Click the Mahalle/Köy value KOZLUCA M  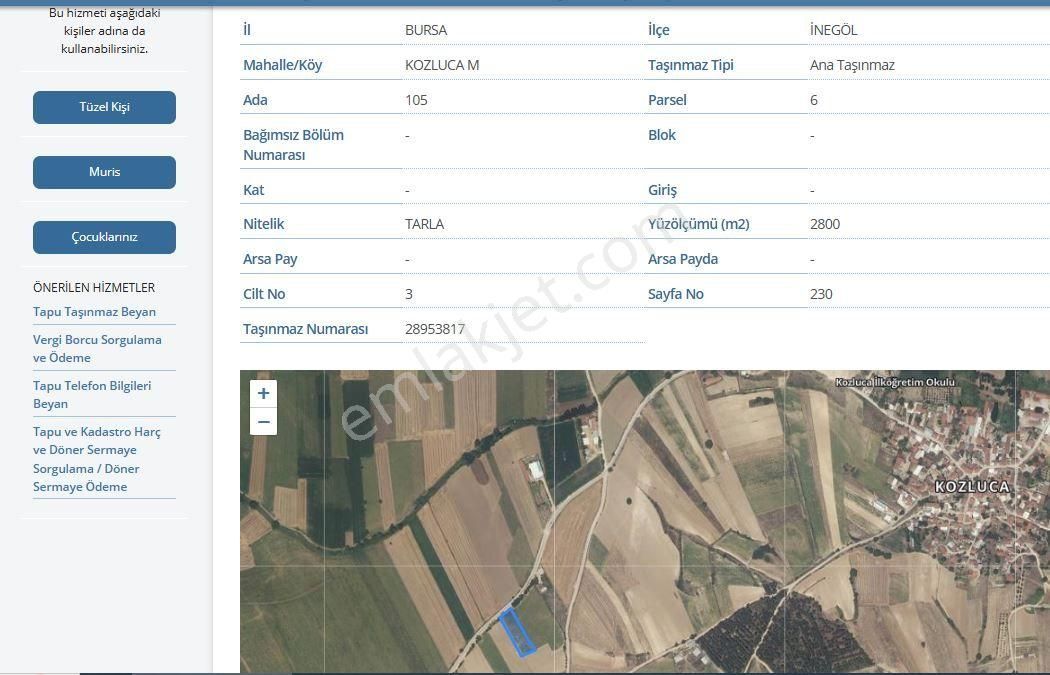click(442, 65)
